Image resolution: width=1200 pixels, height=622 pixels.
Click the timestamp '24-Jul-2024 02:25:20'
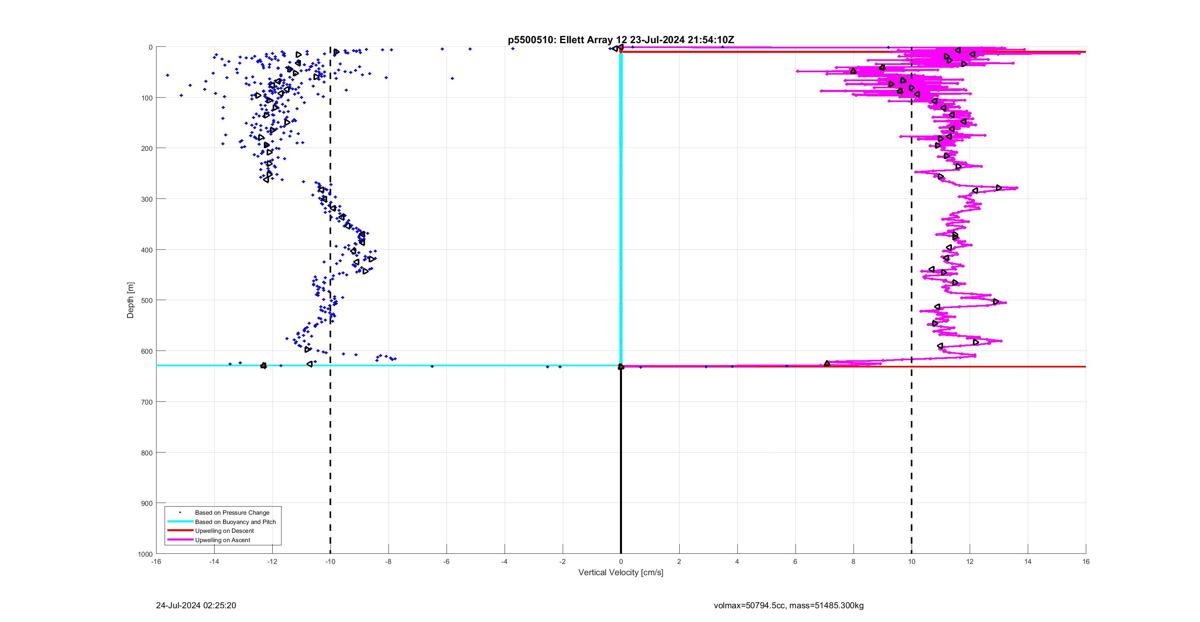pyautogui.click(x=196, y=605)
